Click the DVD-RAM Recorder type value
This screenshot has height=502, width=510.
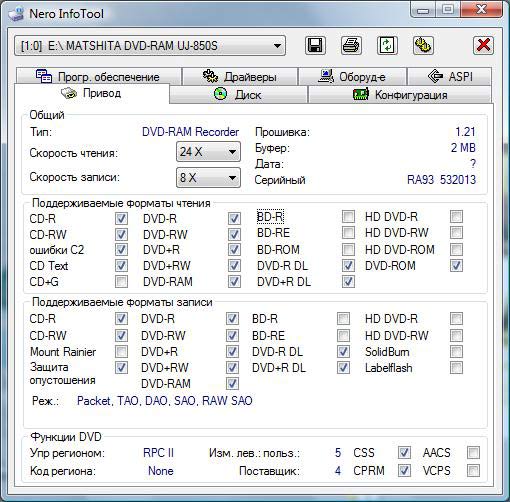coord(190,132)
